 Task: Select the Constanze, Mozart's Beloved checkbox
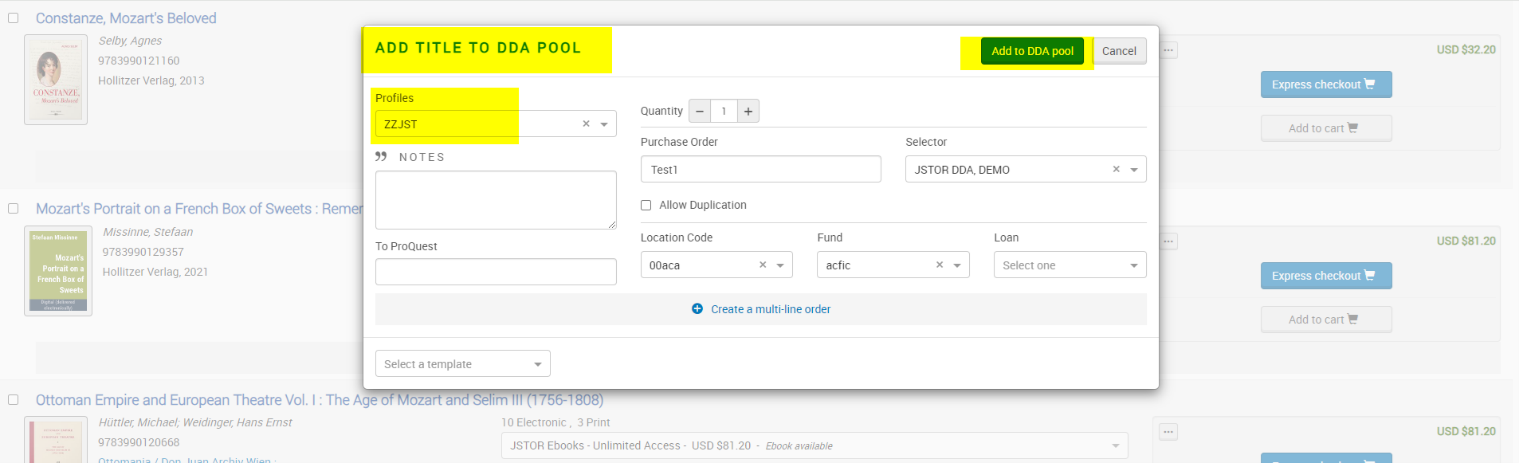[x=13, y=17]
